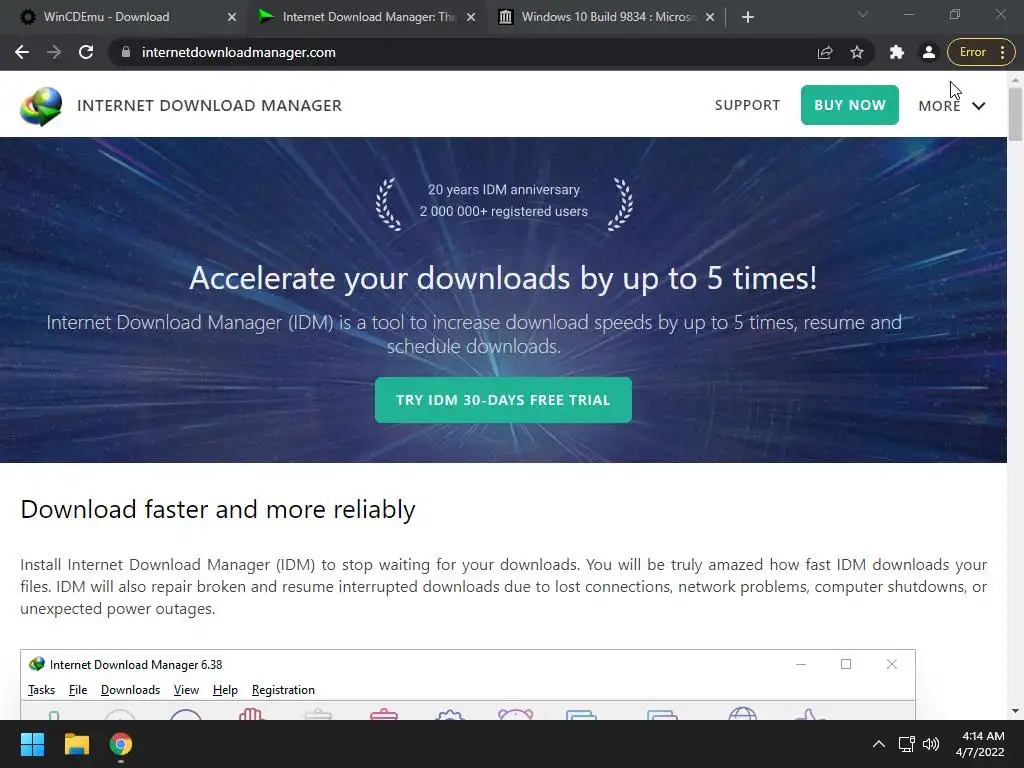Click the IDM globe logo

click(41, 106)
